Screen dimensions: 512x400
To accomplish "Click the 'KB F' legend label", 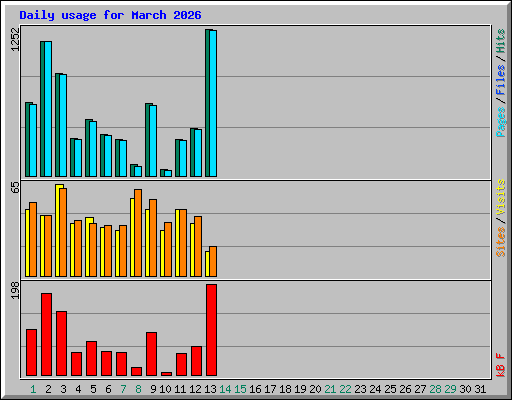I will point(500,365).
